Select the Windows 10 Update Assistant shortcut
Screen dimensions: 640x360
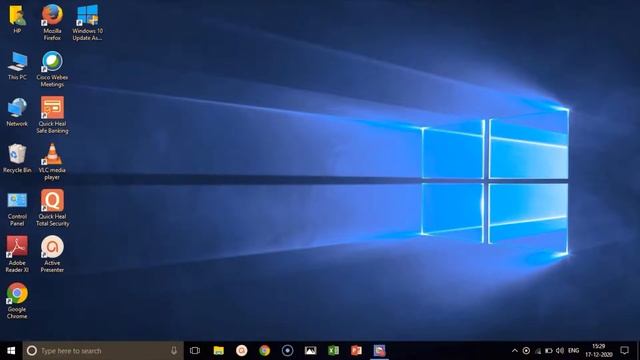click(87, 22)
